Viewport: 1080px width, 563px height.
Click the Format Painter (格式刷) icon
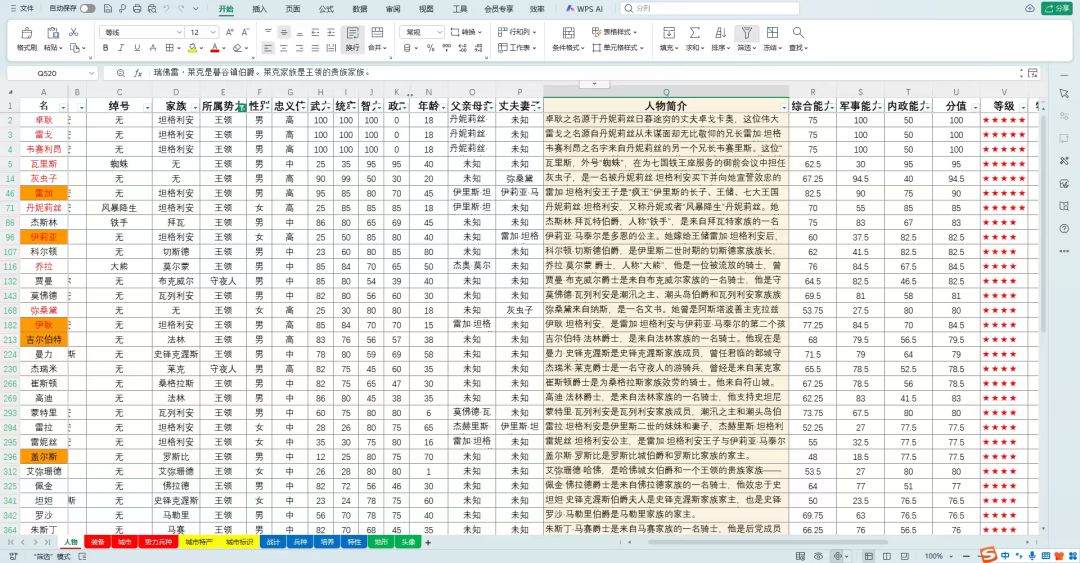pyautogui.click(x=26, y=33)
